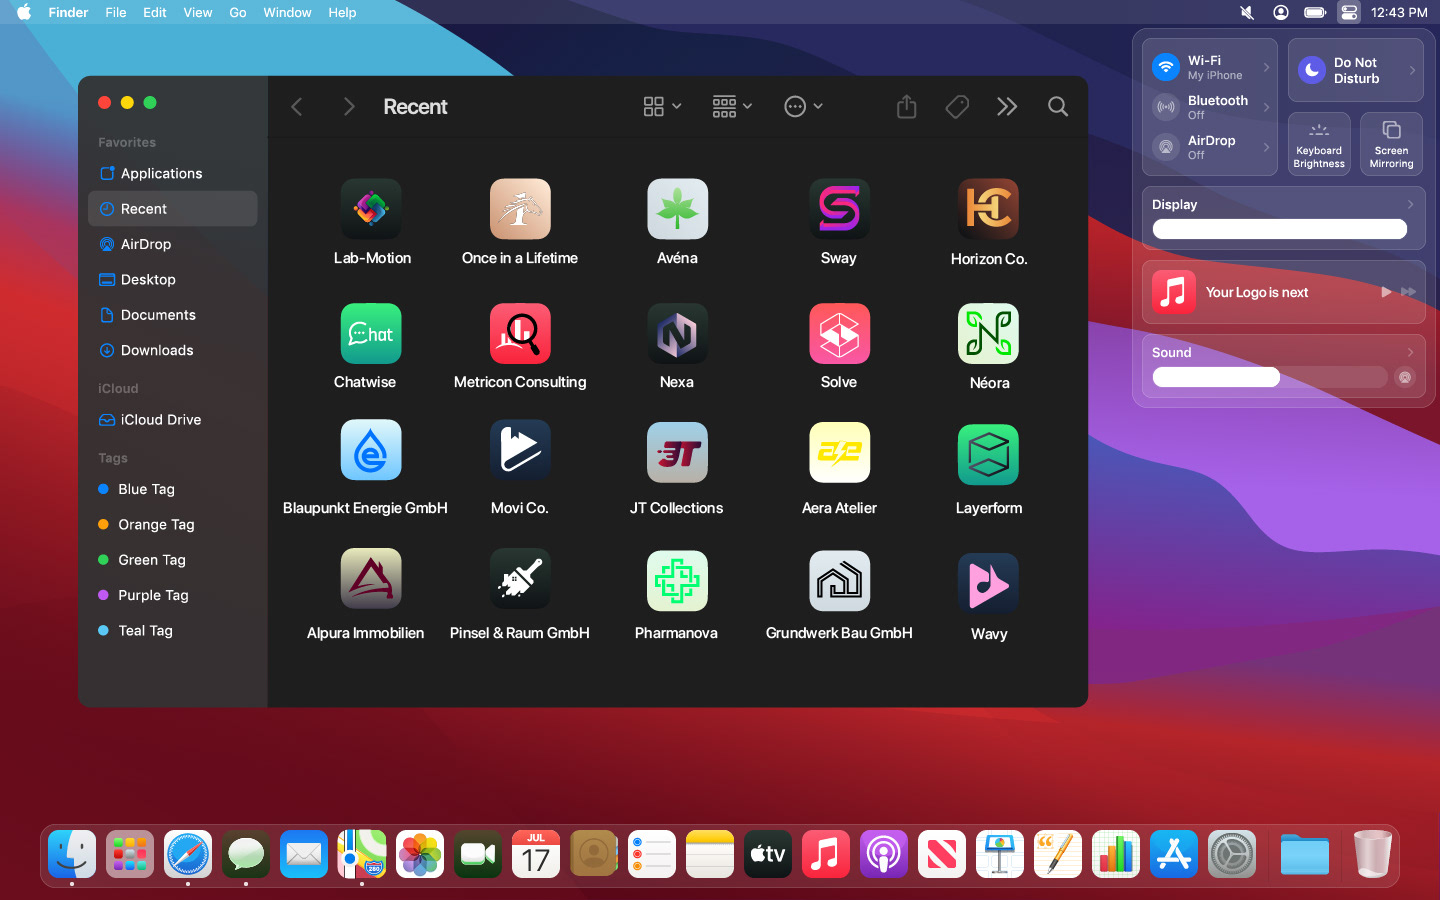Go back with the Finder back arrow

pyautogui.click(x=297, y=106)
